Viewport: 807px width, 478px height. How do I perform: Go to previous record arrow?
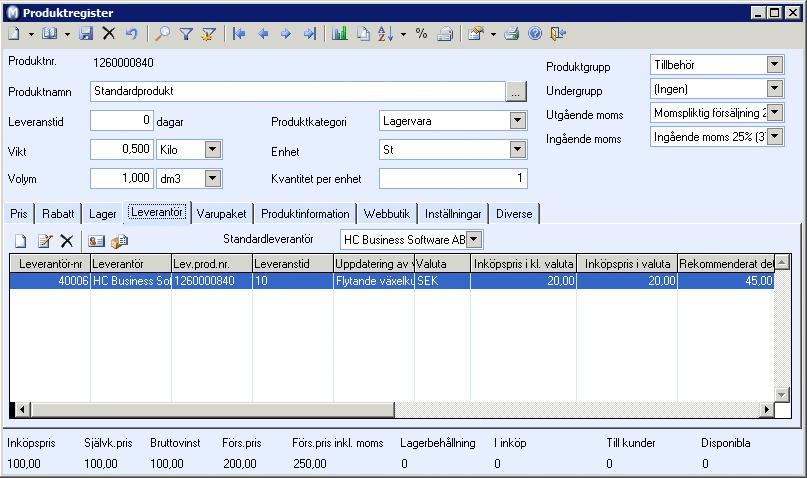click(x=263, y=34)
